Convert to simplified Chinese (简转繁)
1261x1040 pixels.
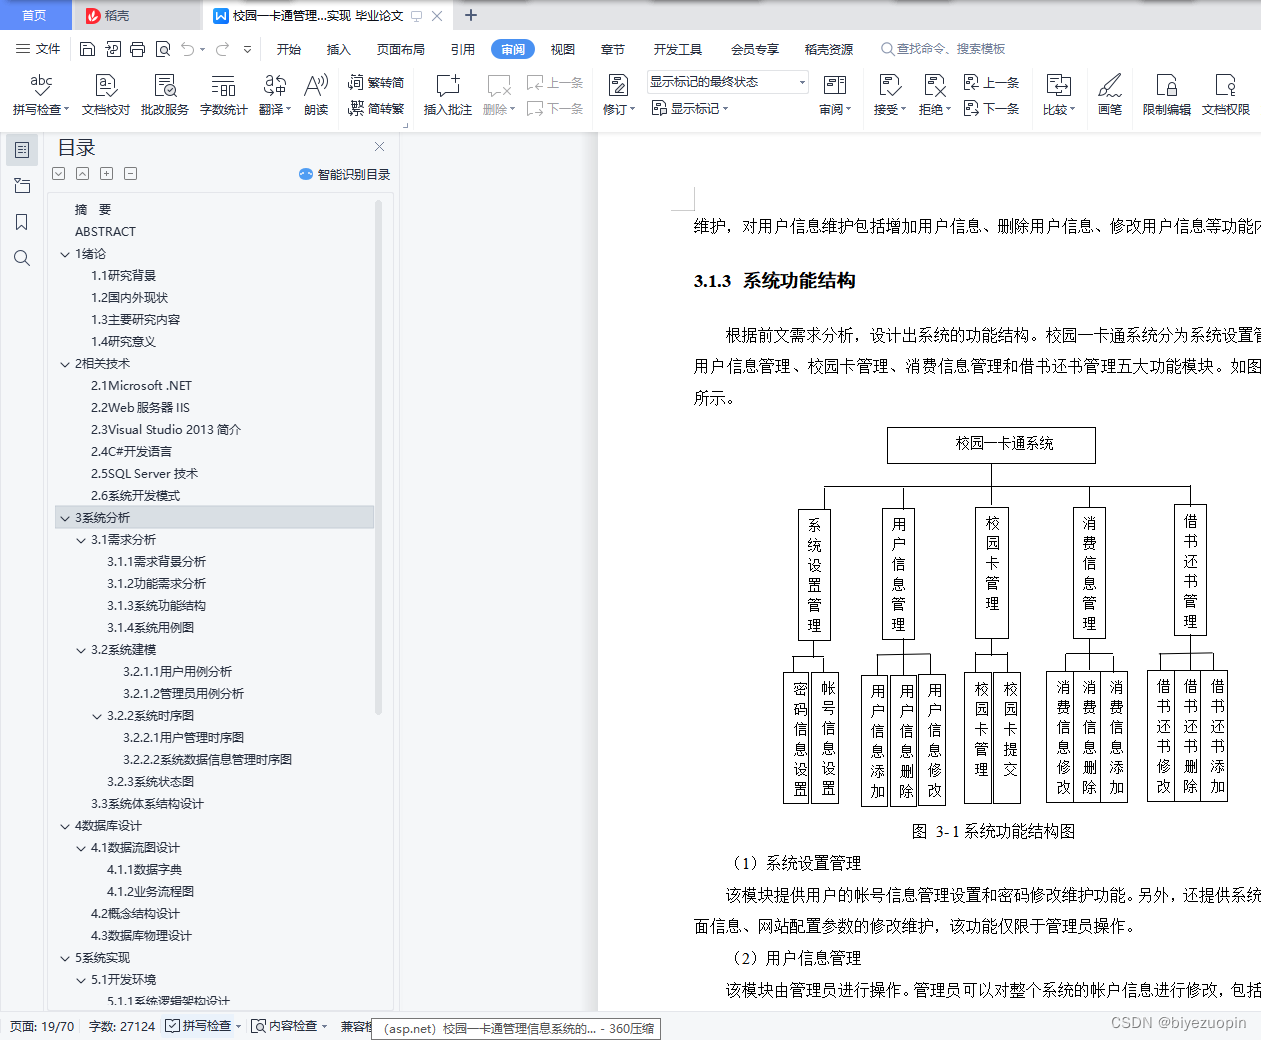tap(376, 108)
